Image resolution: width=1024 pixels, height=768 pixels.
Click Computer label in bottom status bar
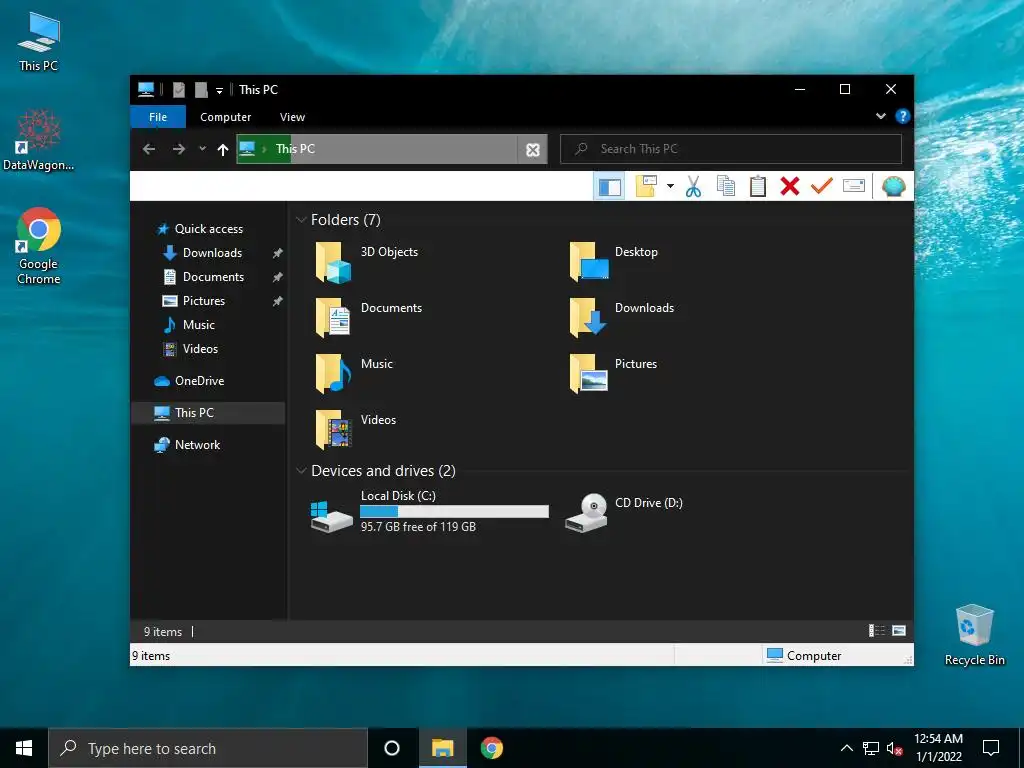814,656
